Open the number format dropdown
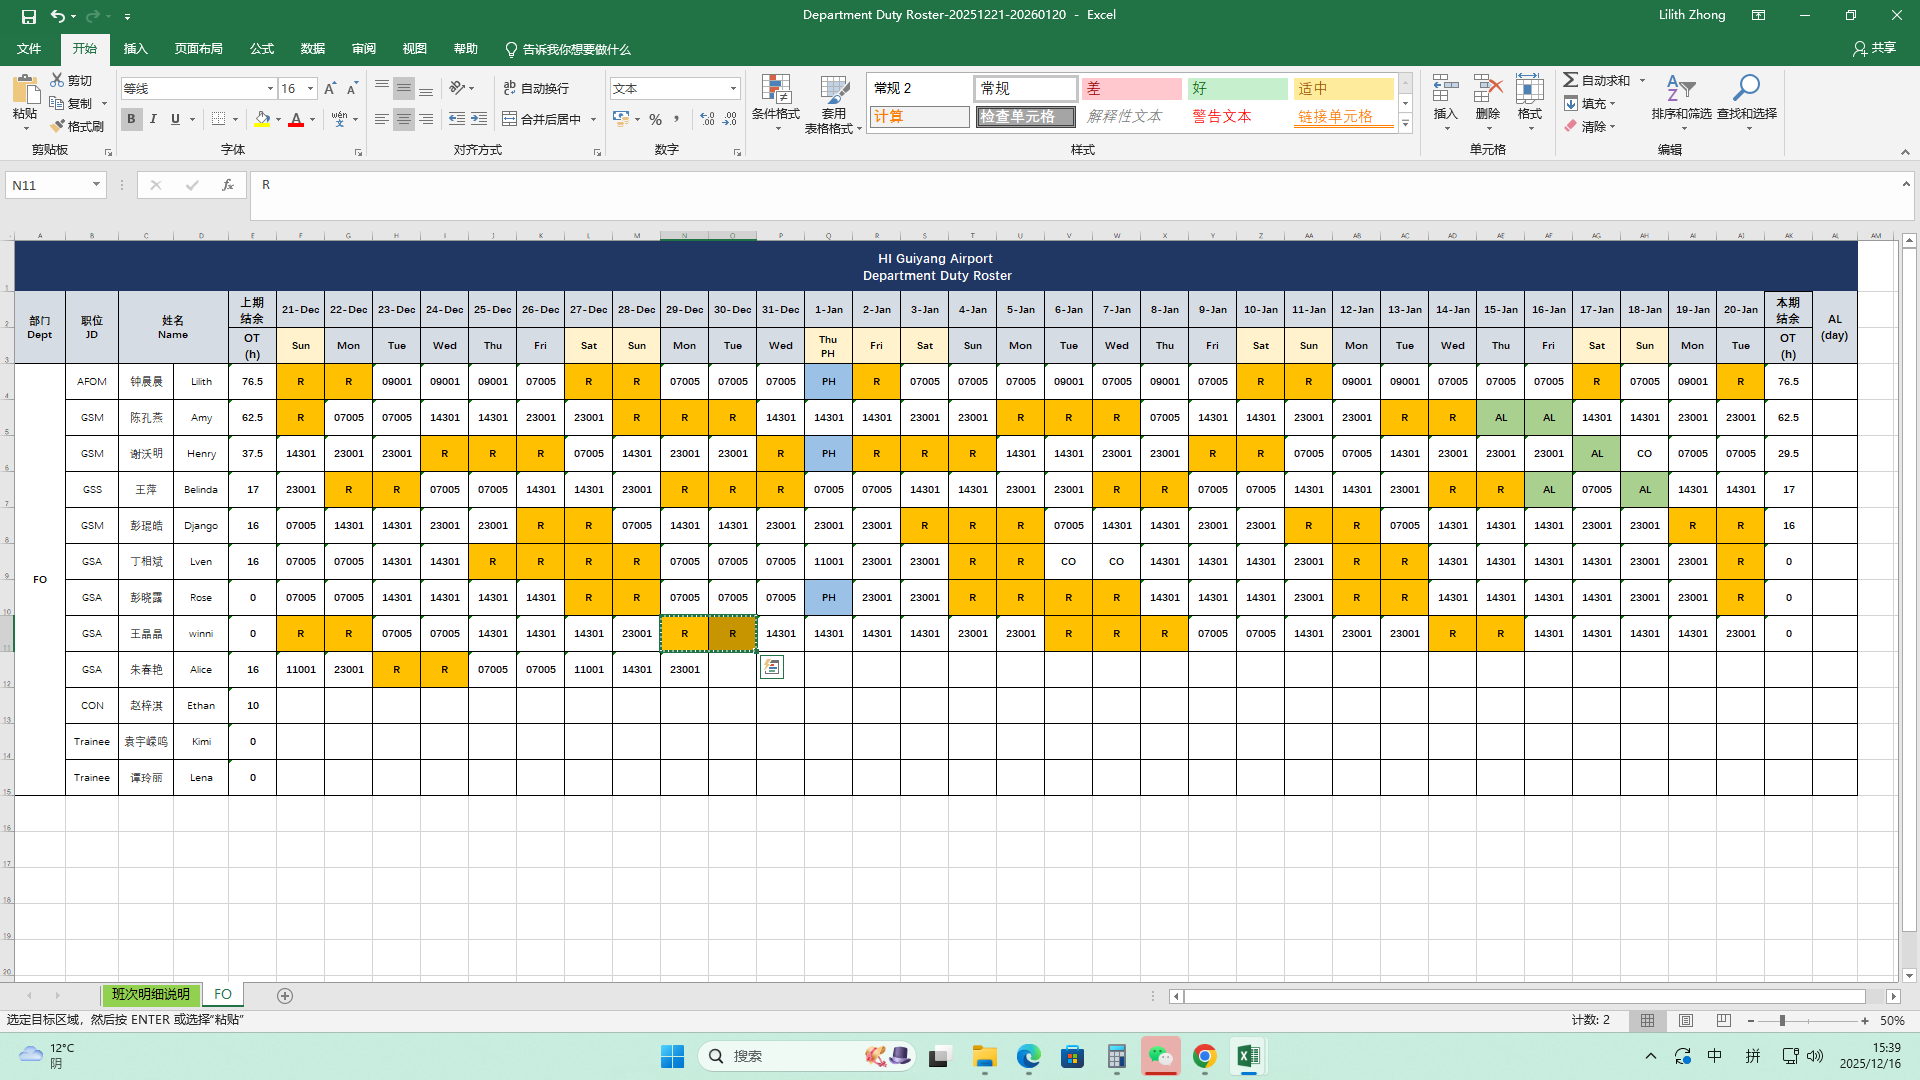Viewport: 1920px width, 1080px height. click(733, 89)
